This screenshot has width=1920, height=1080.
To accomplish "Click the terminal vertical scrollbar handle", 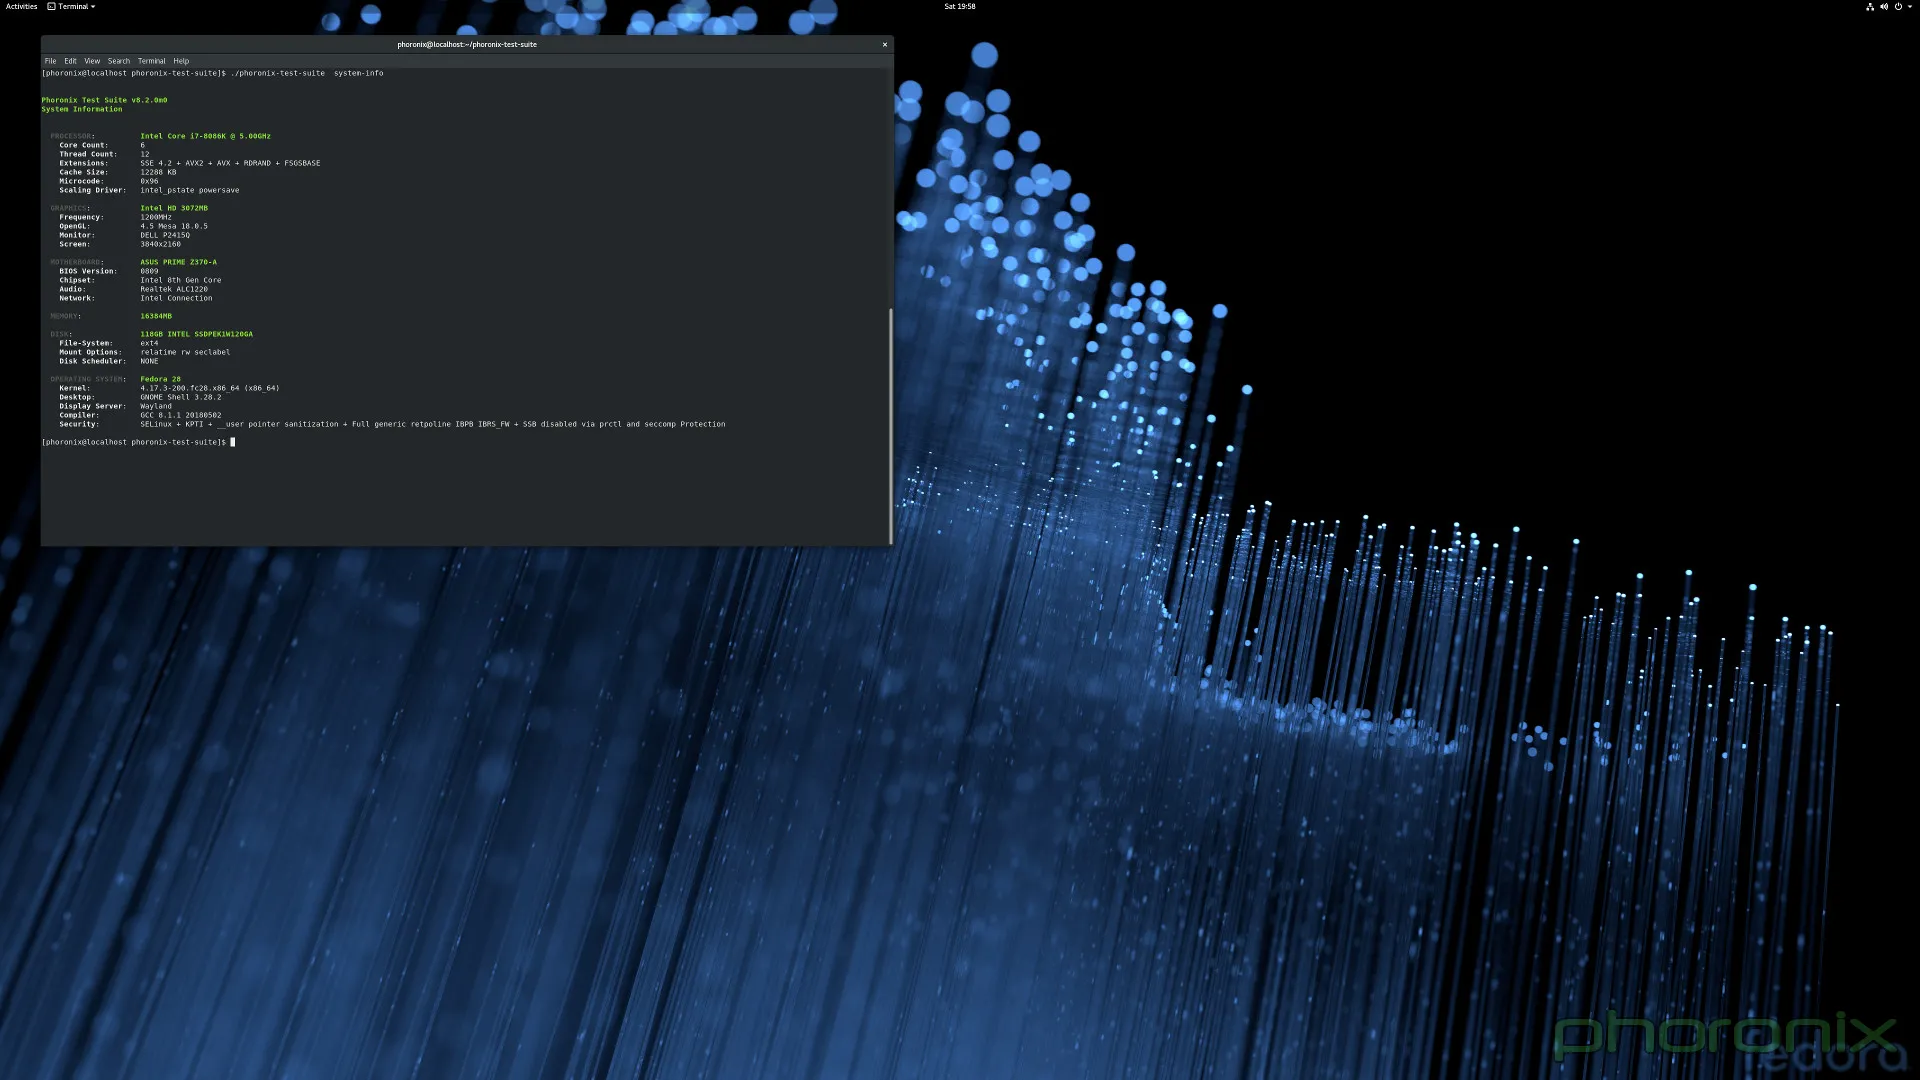I will [x=890, y=425].
